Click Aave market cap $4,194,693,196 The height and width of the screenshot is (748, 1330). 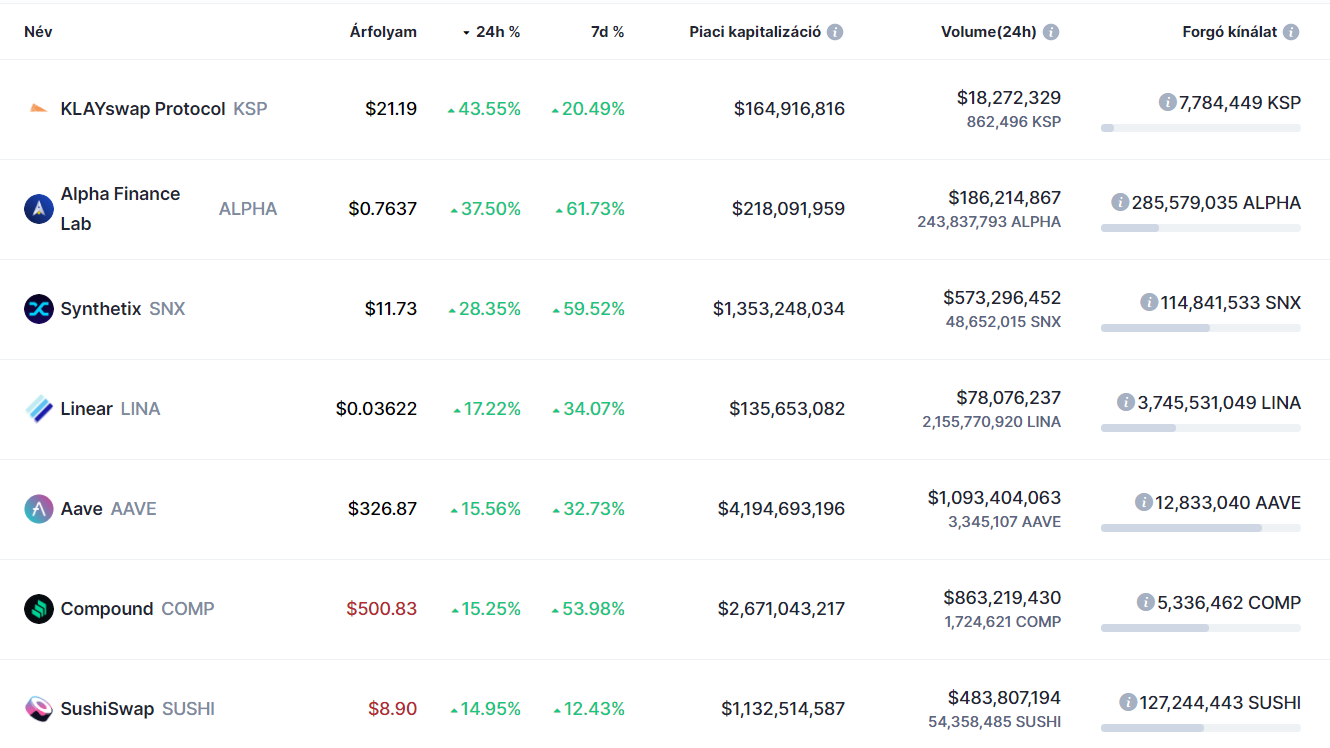point(781,509)
